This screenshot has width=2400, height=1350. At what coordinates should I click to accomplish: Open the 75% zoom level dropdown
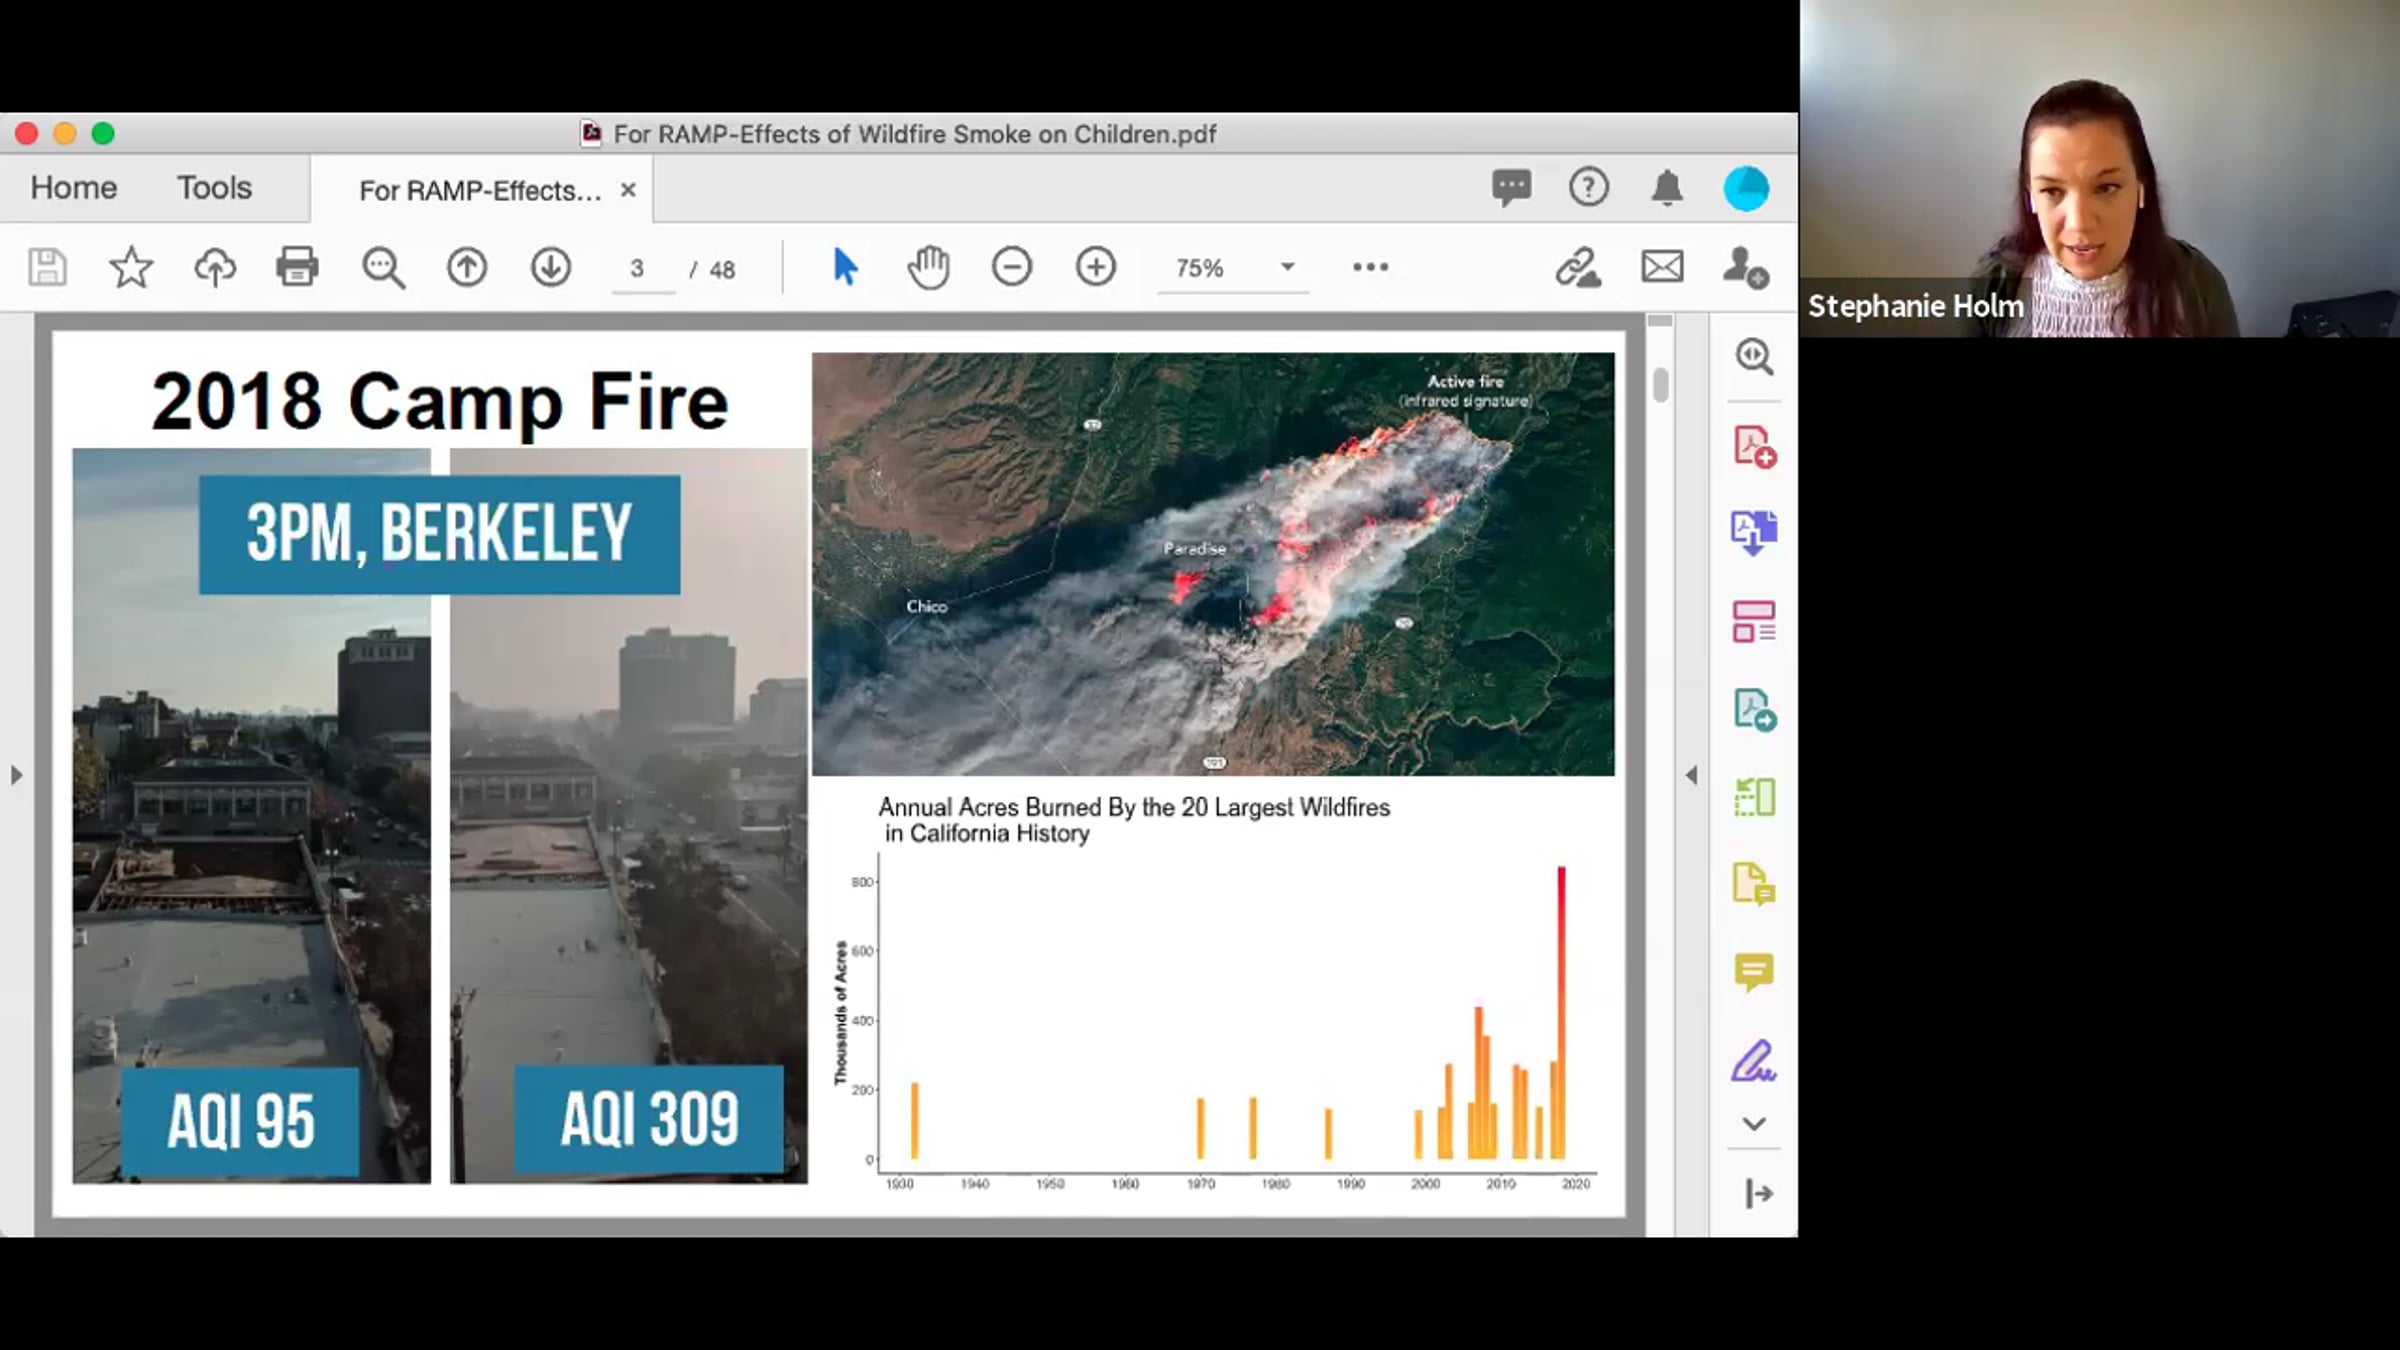[x=1233, y=268]
